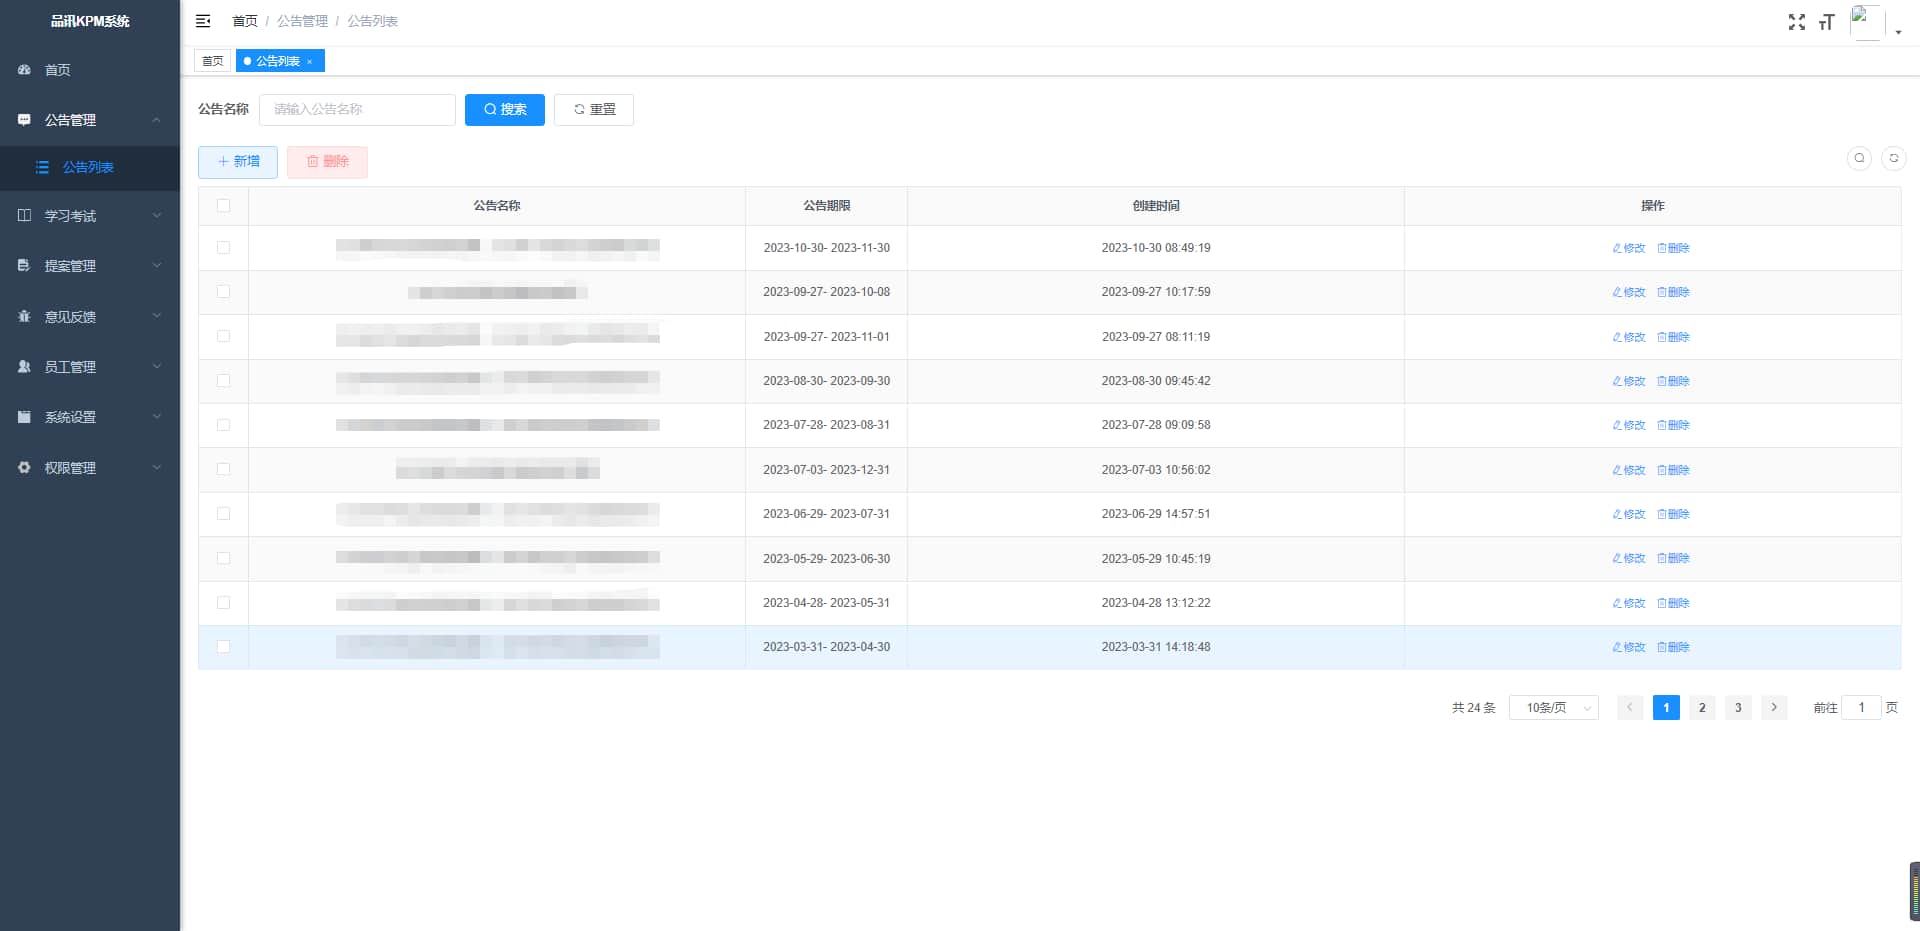Delete the announcement created 2023-06-29 14:57:51
Image resolution: width=1920 pixels, height=931 pixels.
pos(1673,514)
